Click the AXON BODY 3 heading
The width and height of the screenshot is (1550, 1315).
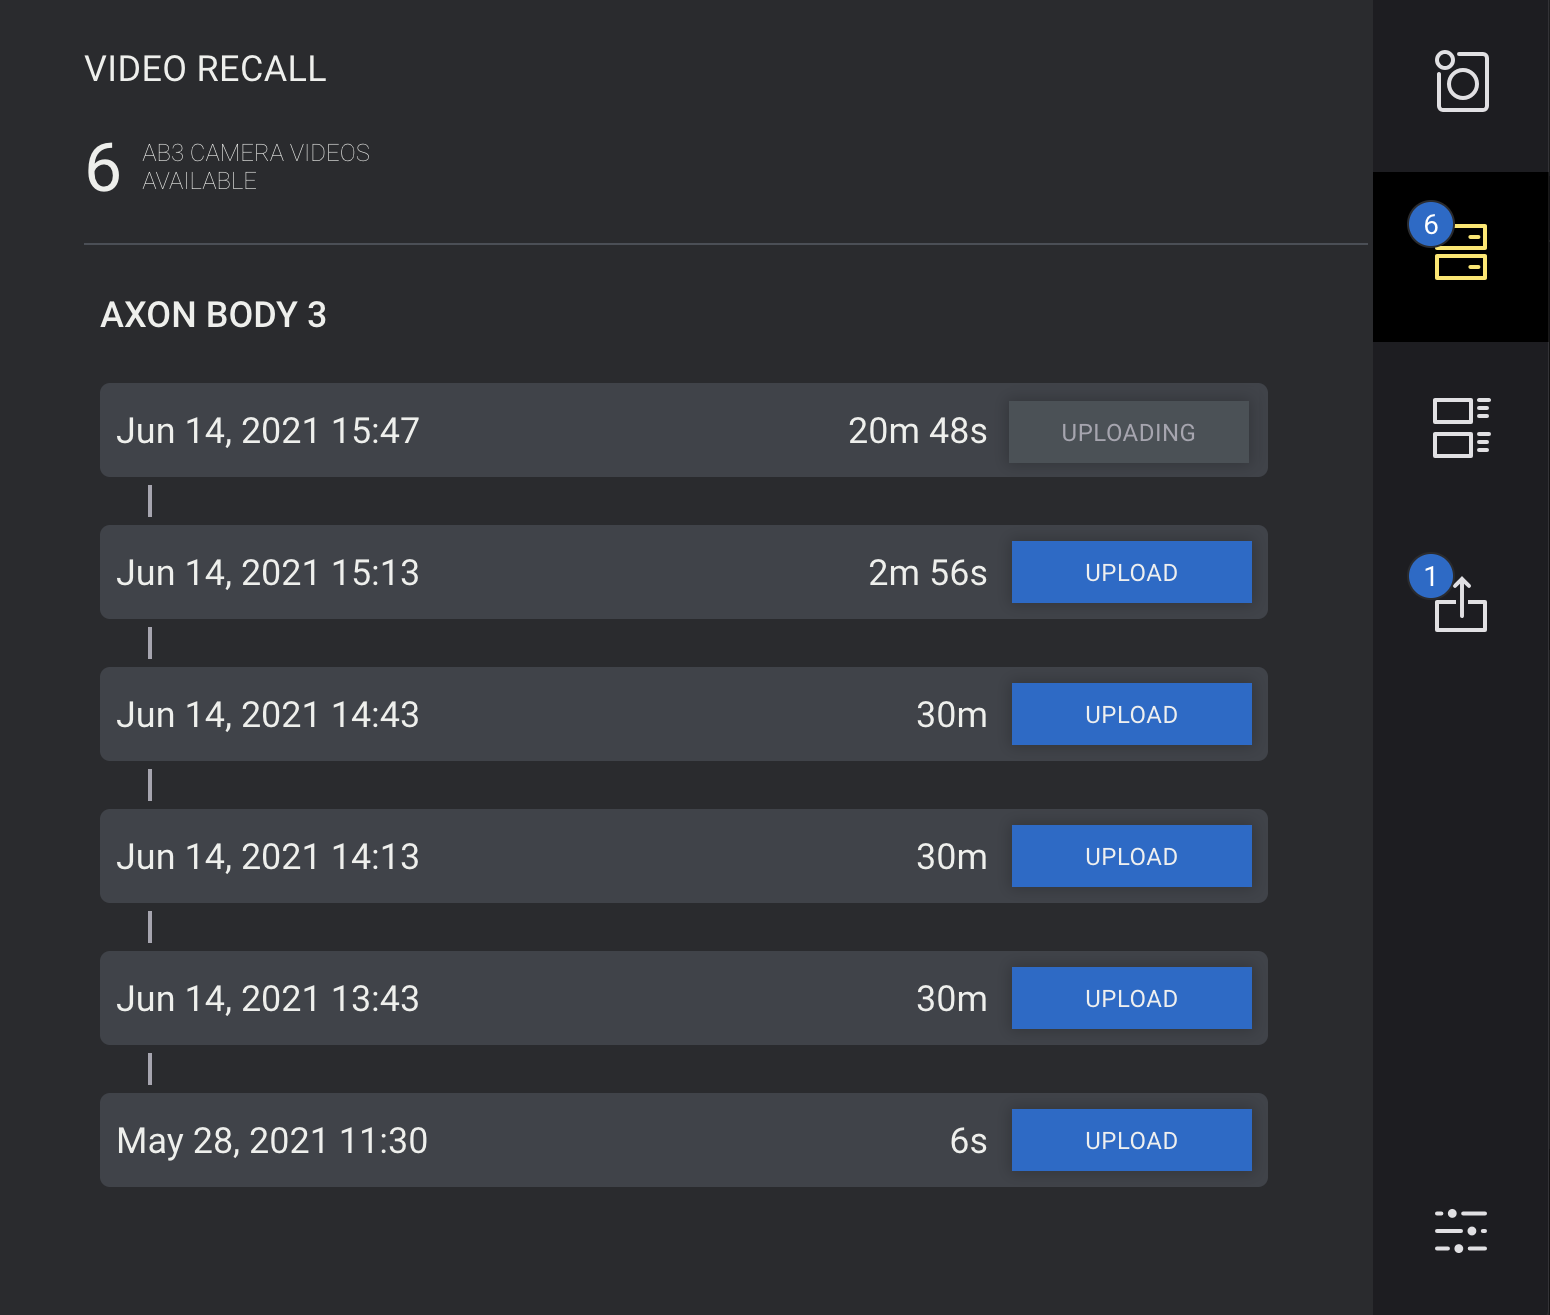[x=213, y=315]
